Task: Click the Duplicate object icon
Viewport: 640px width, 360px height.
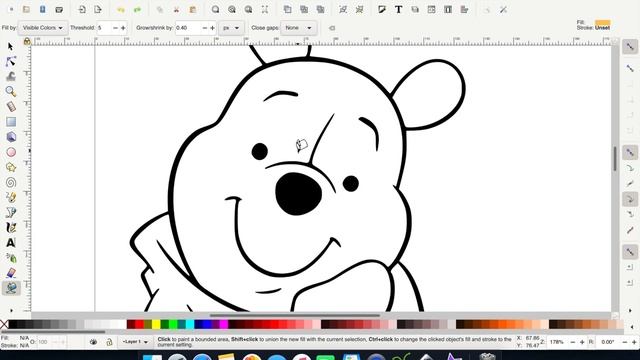Action: tap(288, 9)
